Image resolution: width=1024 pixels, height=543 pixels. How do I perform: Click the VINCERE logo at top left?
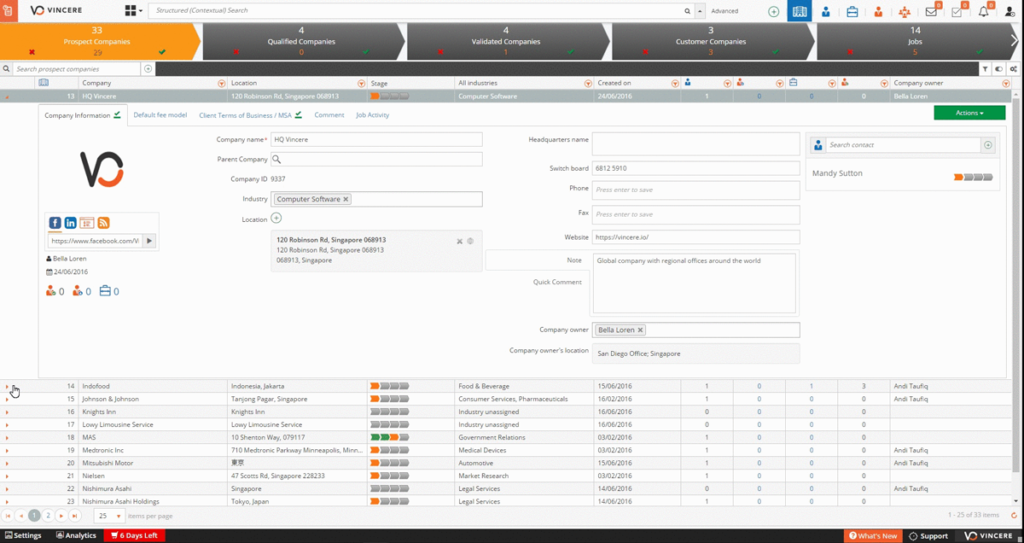click(x=56, y=10)
